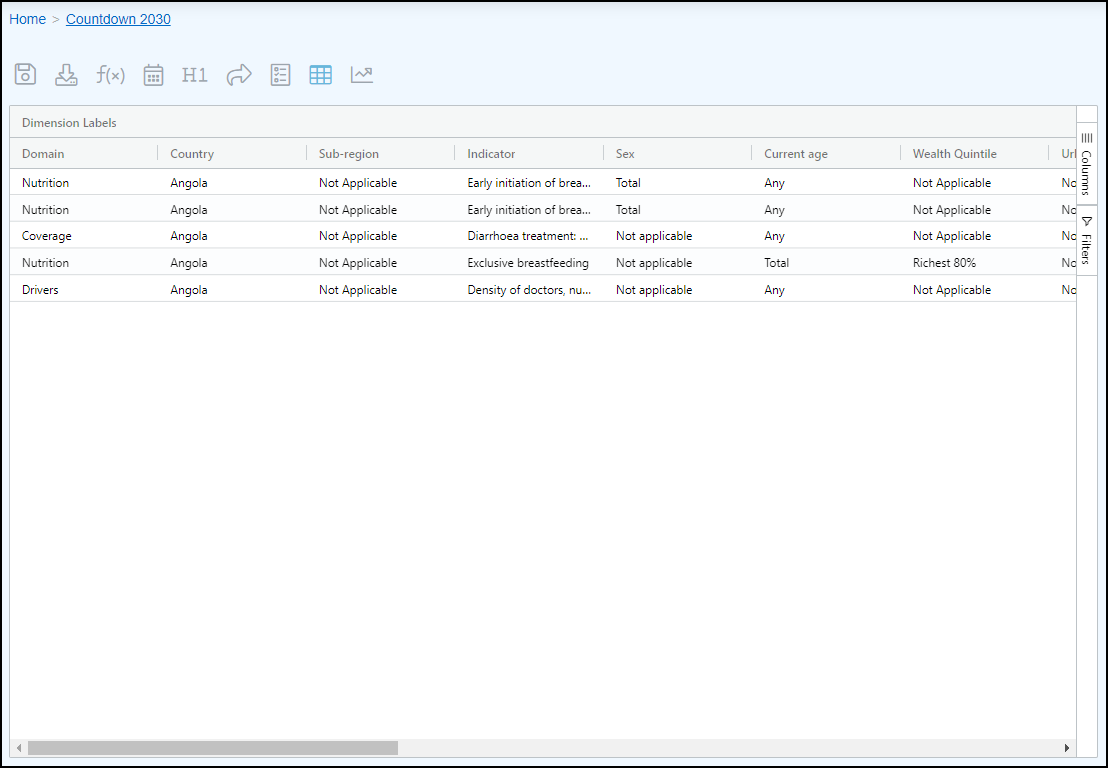Click the Share arrow icon

pyautogui.click(x=239, y=75)
